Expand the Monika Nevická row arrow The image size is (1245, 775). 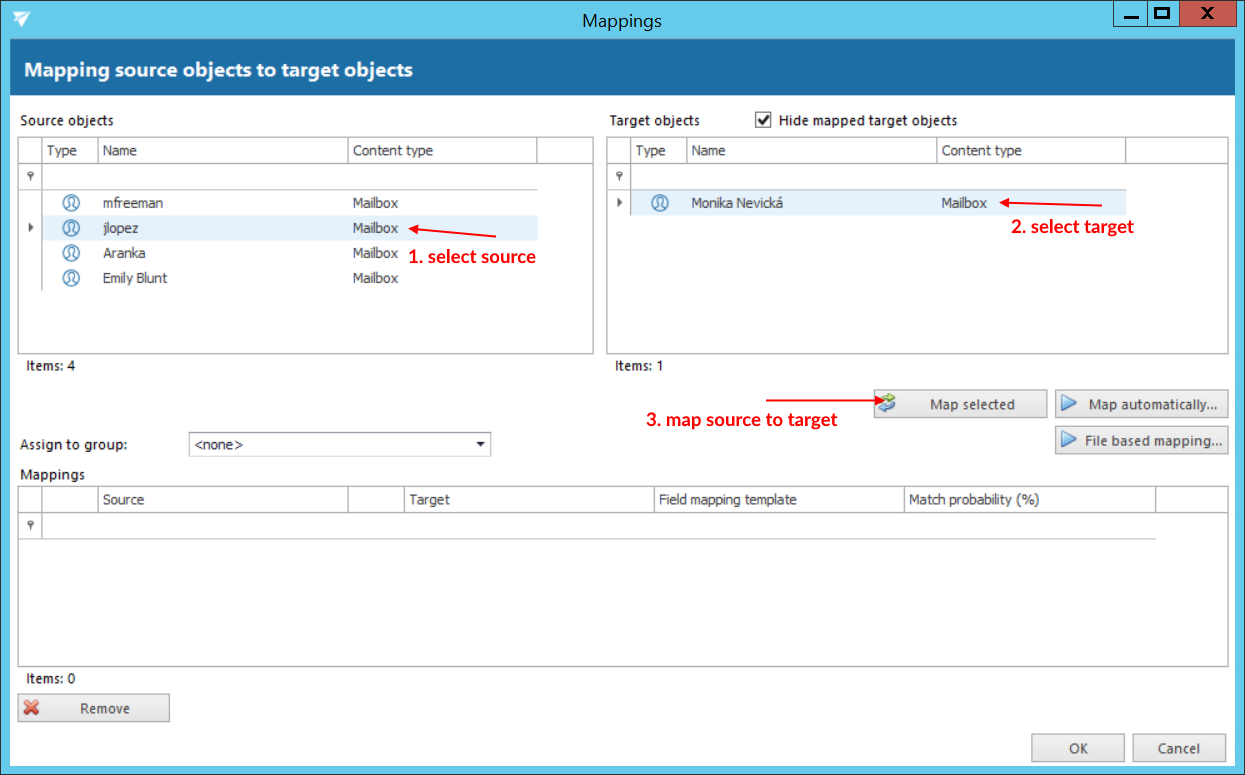click(619, 203)
